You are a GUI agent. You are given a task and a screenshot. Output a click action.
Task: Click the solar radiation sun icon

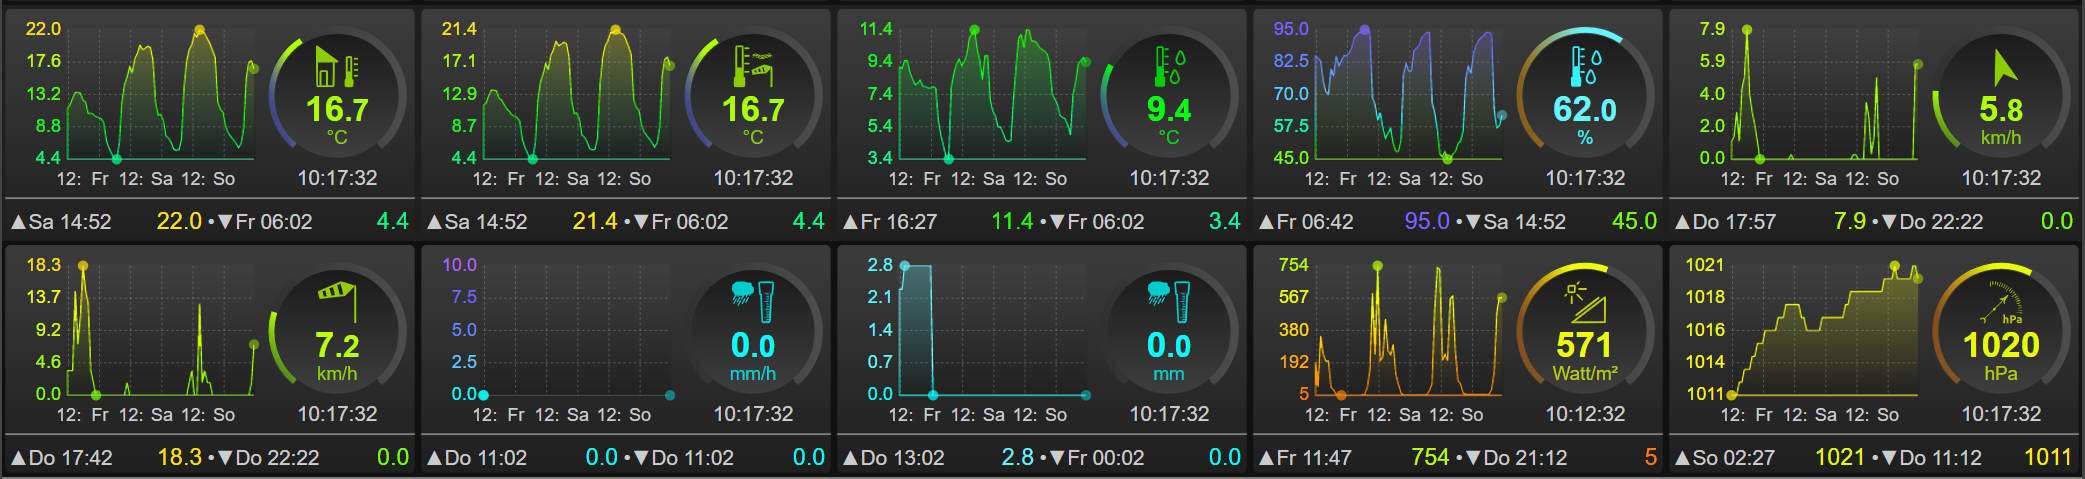pos(1585,302)
